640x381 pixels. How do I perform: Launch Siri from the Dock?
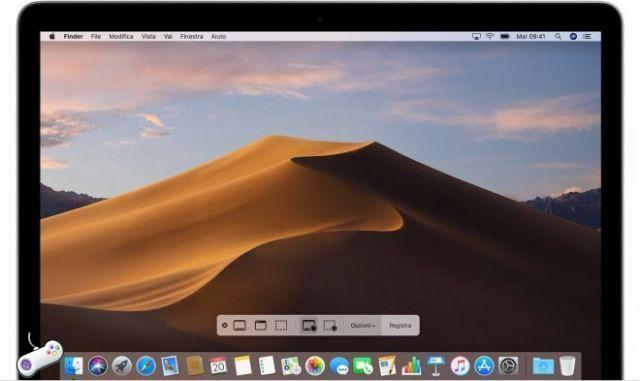point(98,366)
